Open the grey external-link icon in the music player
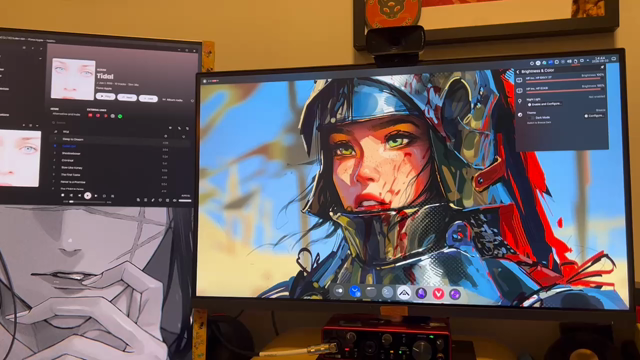The height and width of the screenshot is (360, 640). [113, 116]
